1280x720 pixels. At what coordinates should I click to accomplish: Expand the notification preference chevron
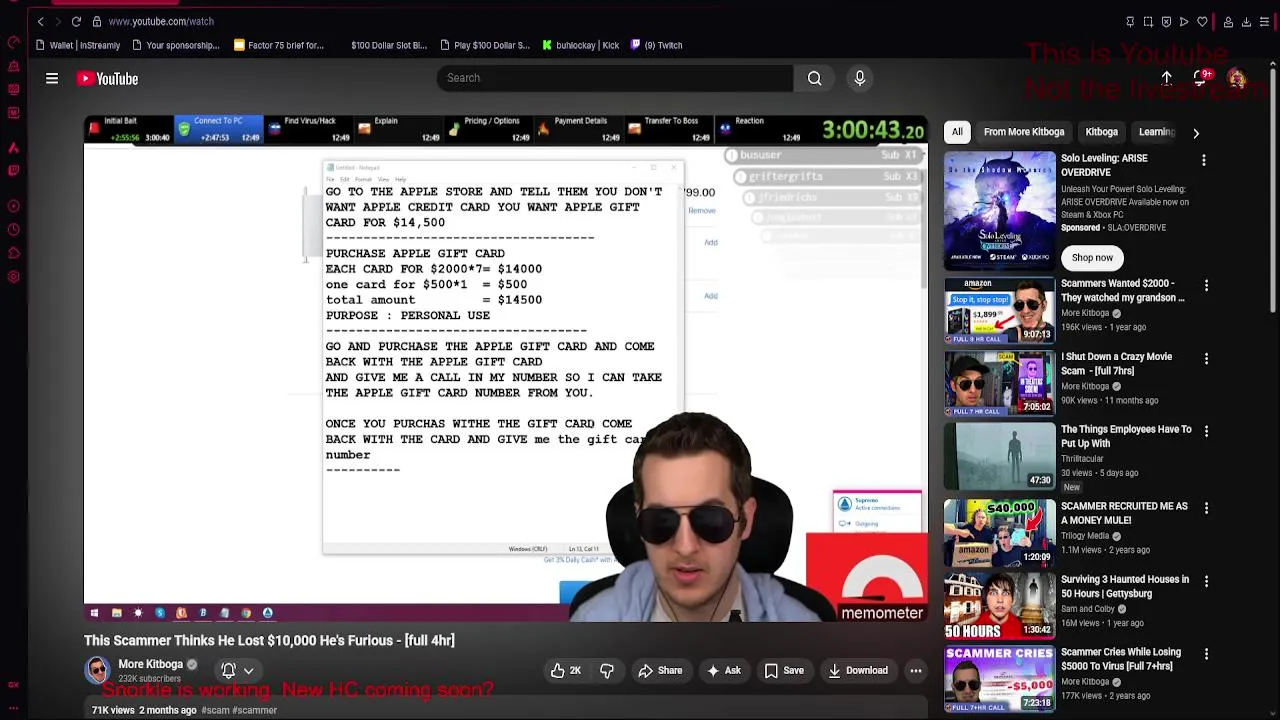pyautogui.click(x=248, y=671)
